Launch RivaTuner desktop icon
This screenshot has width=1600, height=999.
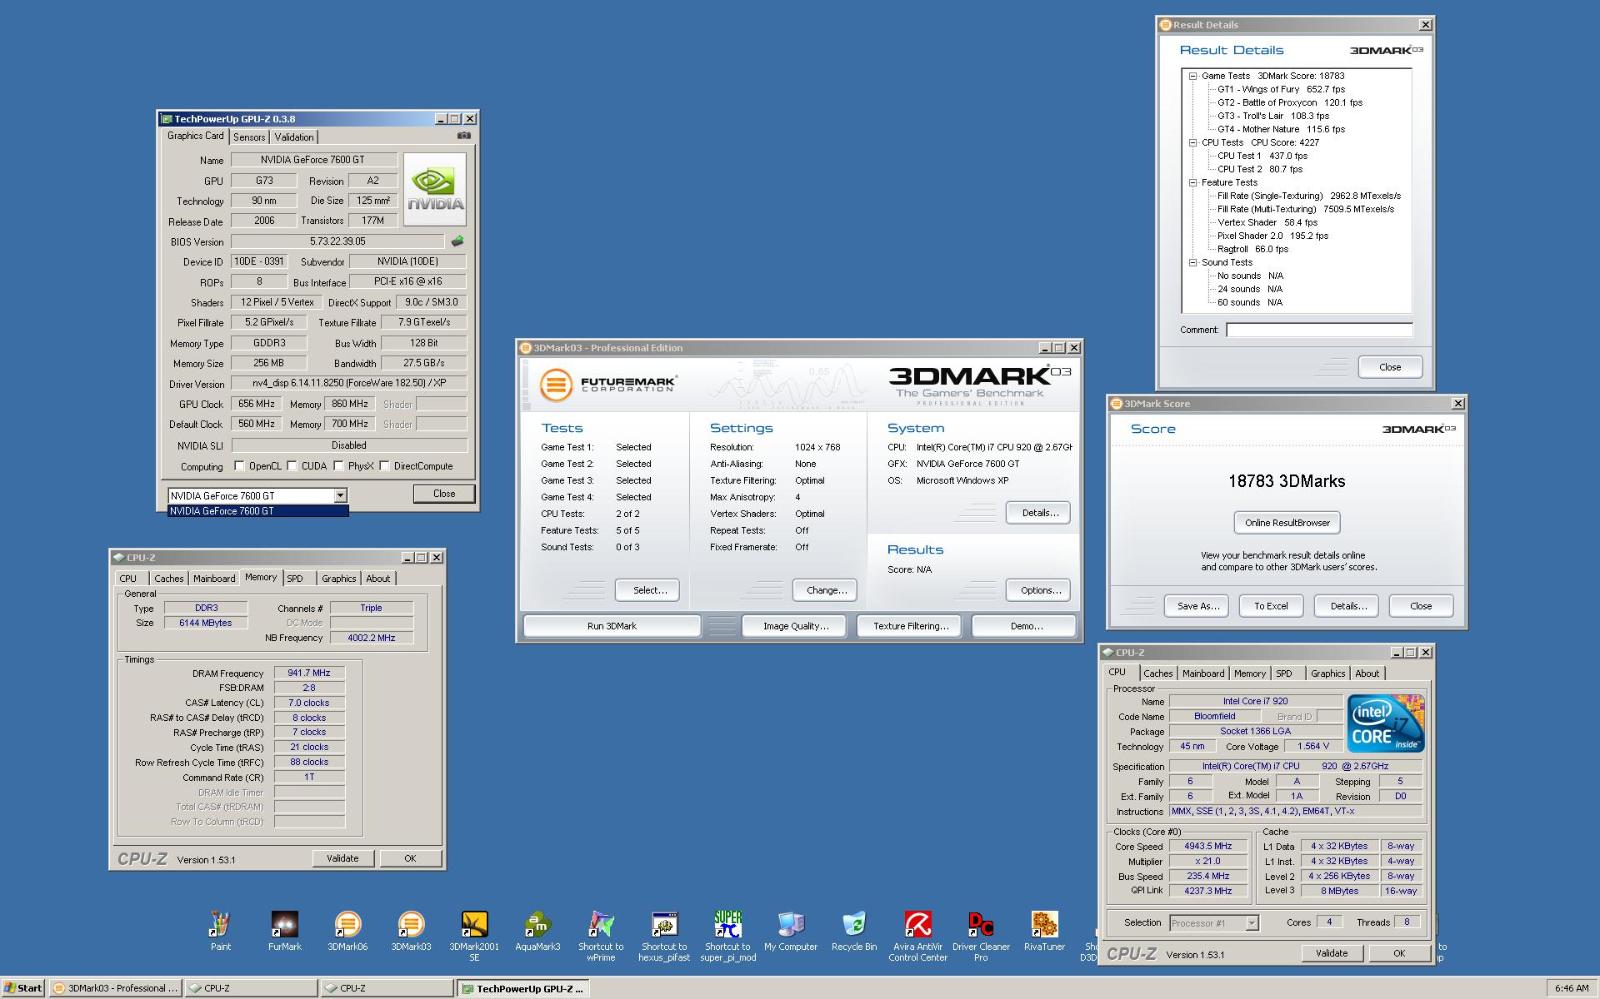pos(1044,924)
